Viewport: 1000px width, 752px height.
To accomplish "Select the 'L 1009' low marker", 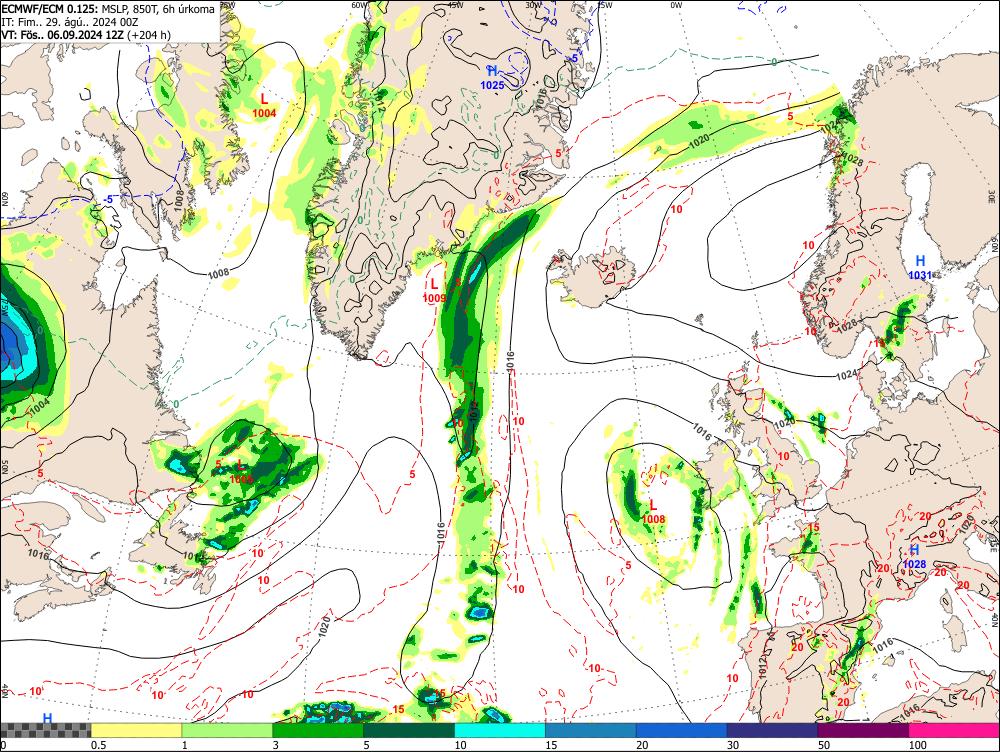I will click(434, 290).
